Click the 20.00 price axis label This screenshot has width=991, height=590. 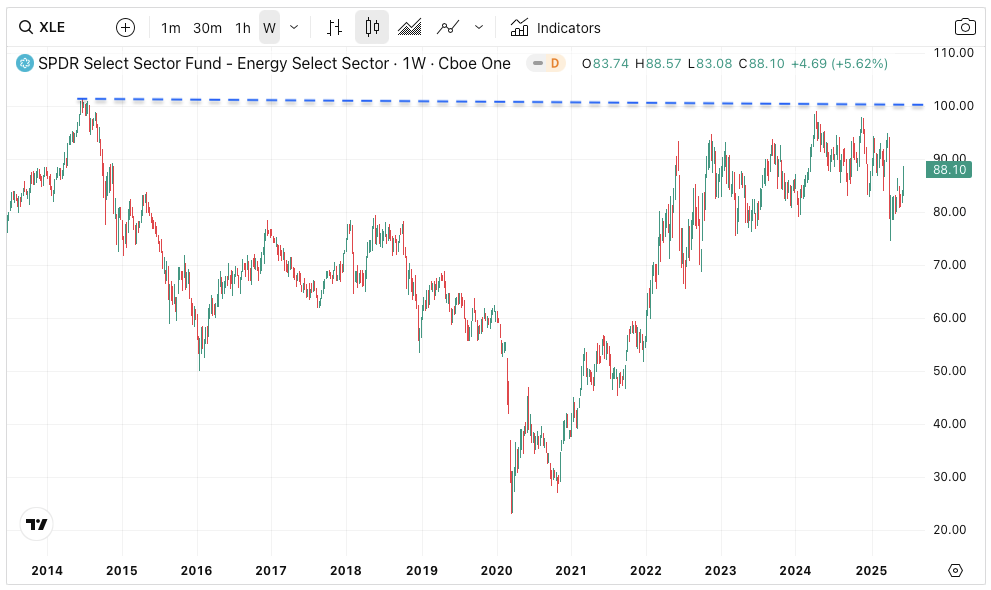pos(949,530)
